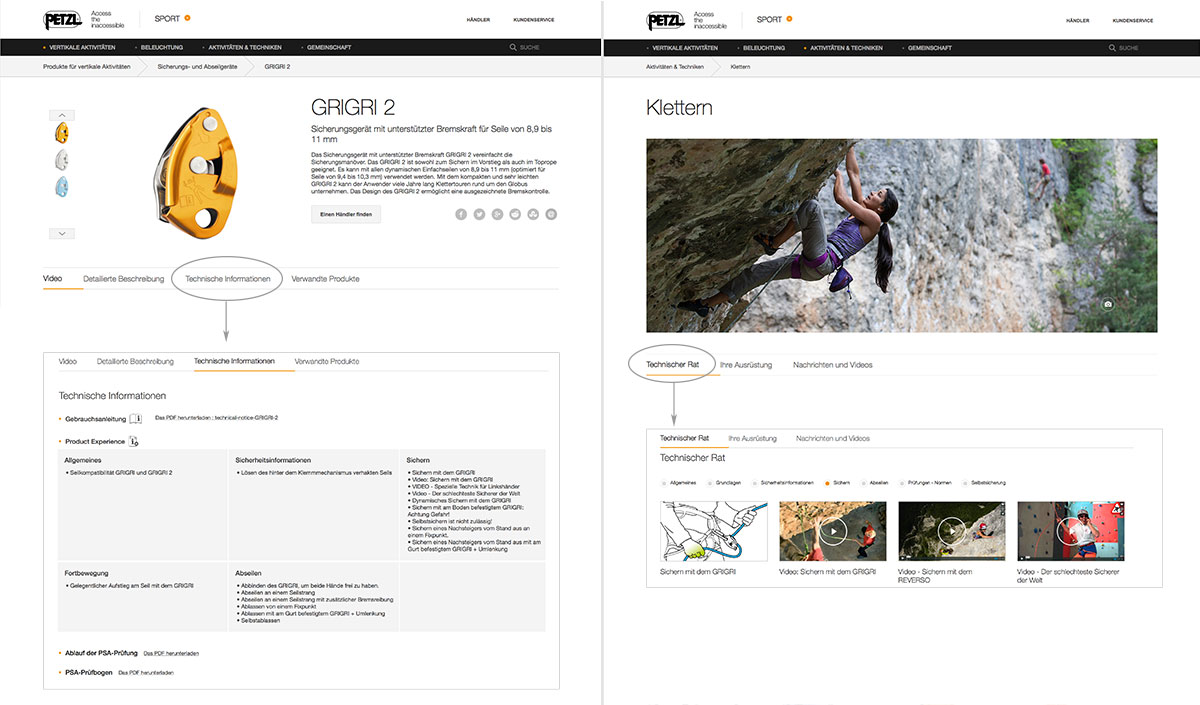Open the Product Experience info icon
Image resolution: width=1200 pixels, height=705 pixels.
pyautogui.click(x=135, y=441)
